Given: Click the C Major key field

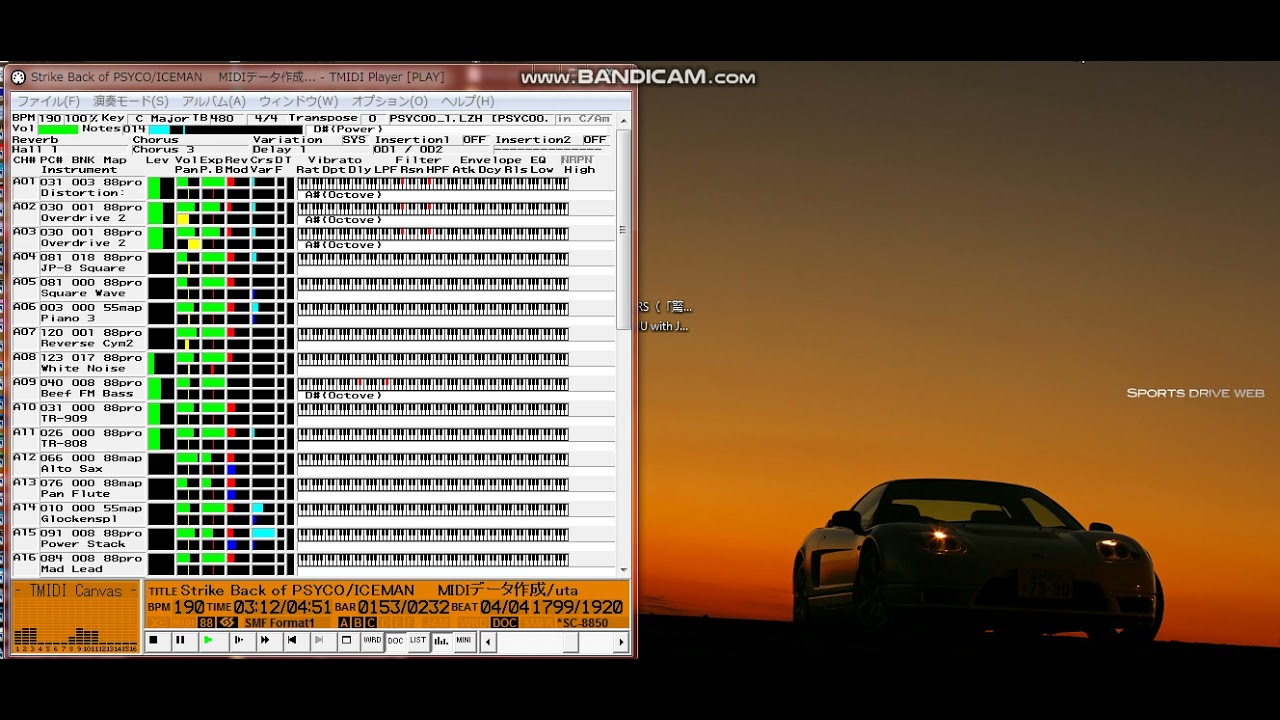Looking at the screenshot, I should (159, 118).
